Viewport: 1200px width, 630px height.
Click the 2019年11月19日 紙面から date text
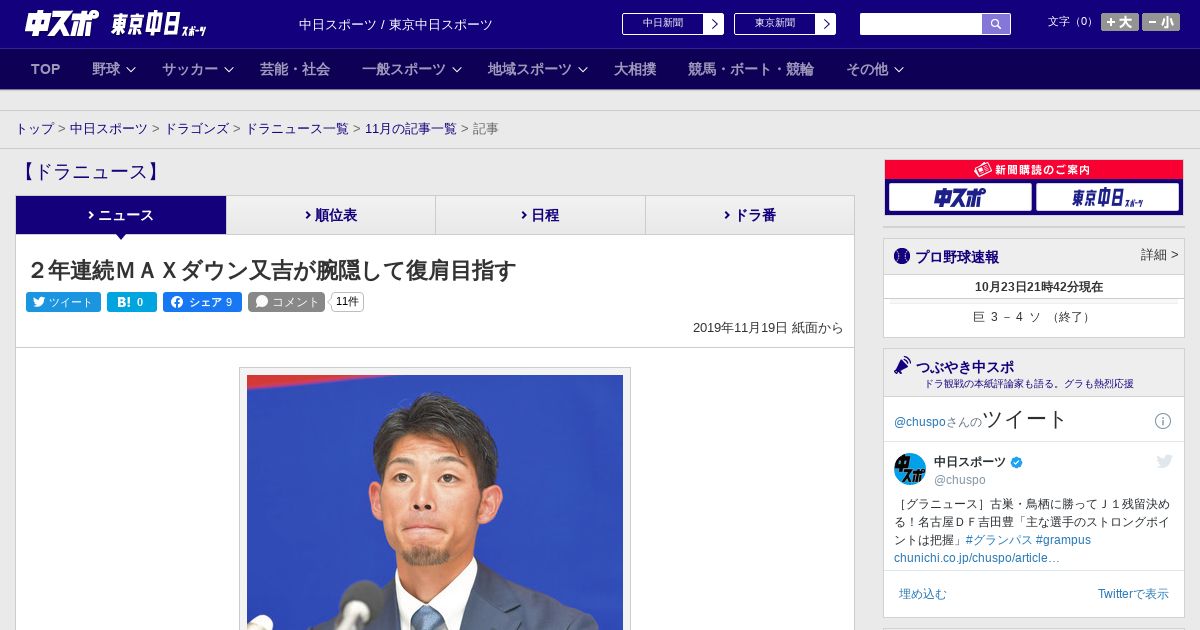[x=768, y=328]
